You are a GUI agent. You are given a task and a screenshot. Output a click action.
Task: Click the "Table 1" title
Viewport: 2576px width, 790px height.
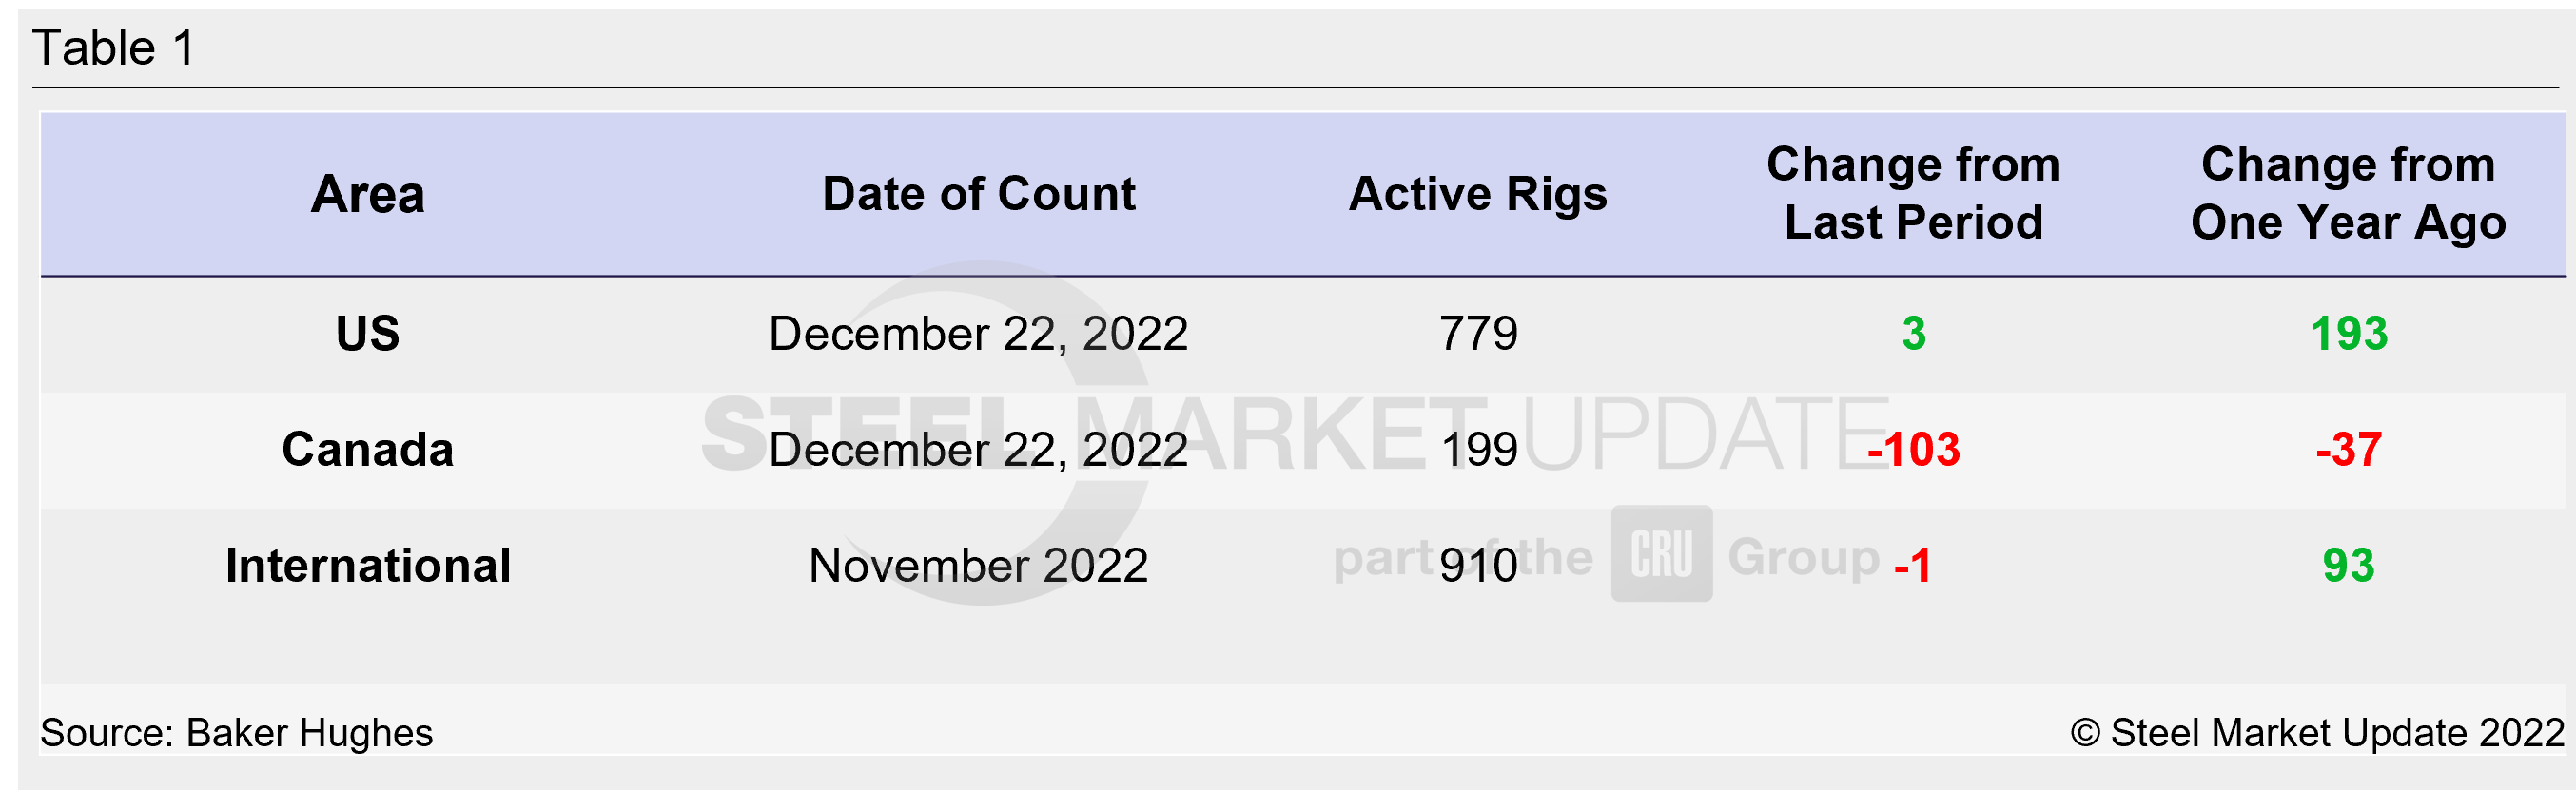click(114, 48)
